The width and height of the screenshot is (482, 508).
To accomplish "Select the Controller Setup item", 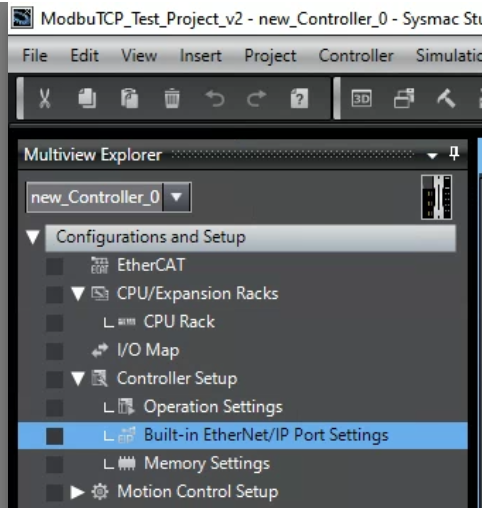I will pyautogui.click(x=177, y=379).
